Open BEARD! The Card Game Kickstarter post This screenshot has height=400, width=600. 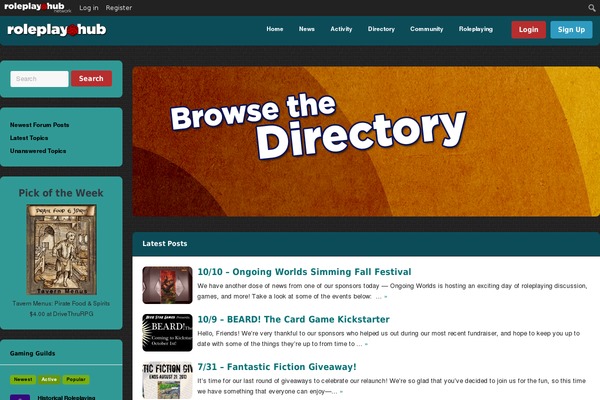[293, 319]
